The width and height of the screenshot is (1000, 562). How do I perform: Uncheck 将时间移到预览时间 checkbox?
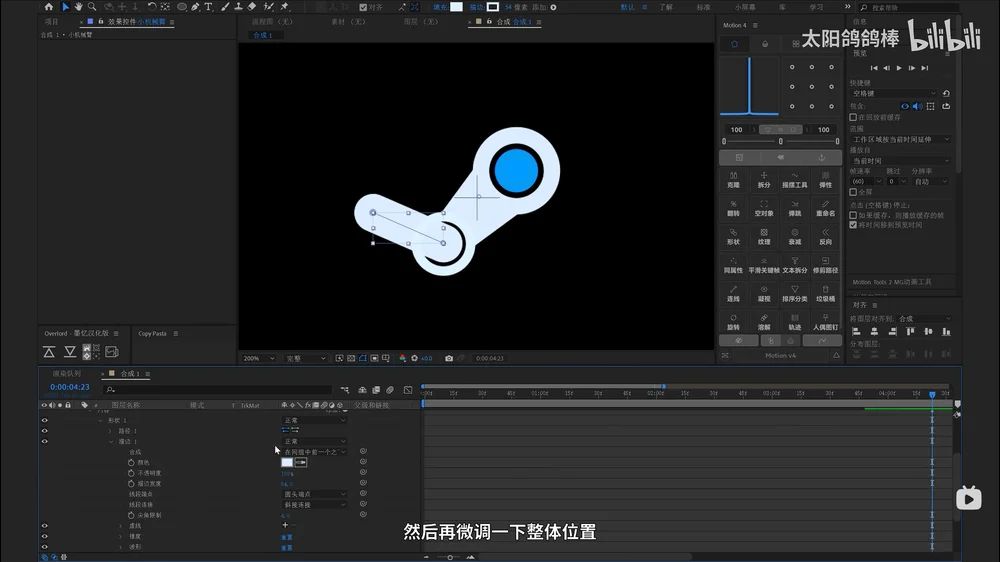coord(853,225)
